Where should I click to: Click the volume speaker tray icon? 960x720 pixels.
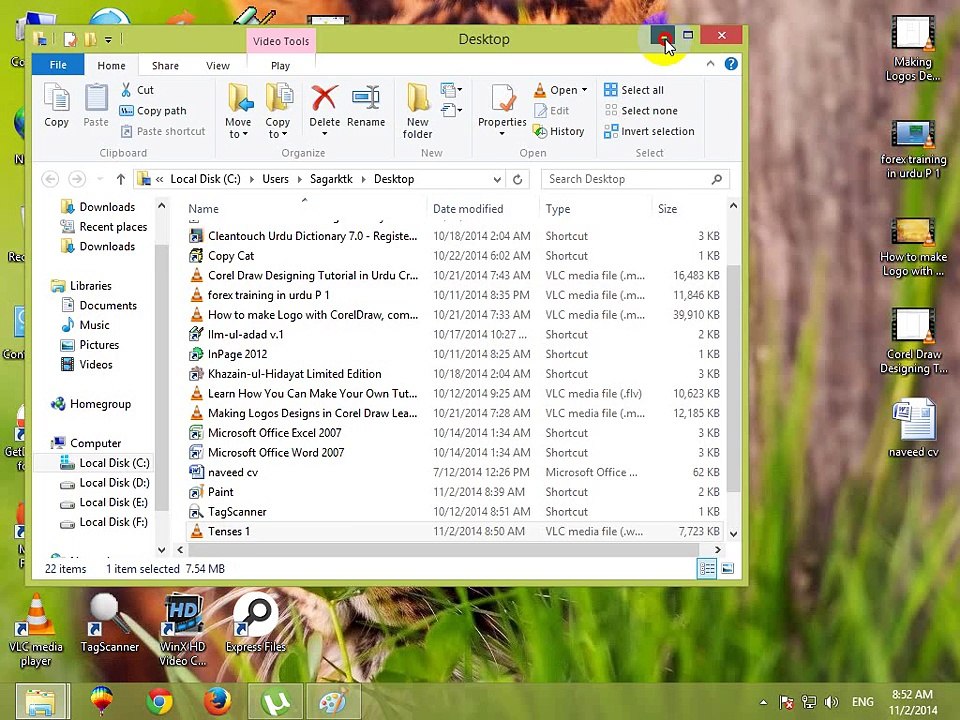(x=831, y=702)
